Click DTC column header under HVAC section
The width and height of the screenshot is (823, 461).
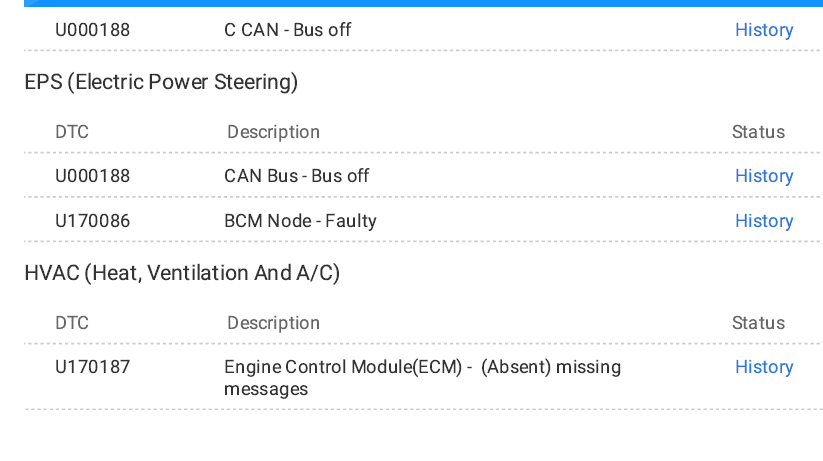(72, 323)
